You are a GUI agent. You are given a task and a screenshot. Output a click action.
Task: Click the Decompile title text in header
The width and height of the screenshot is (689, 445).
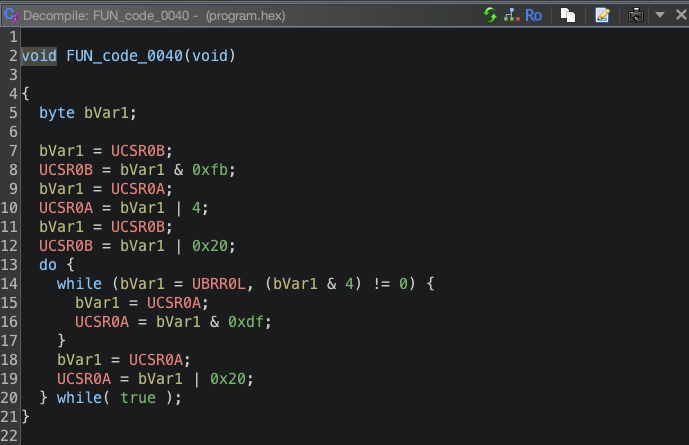pos(154,16)
